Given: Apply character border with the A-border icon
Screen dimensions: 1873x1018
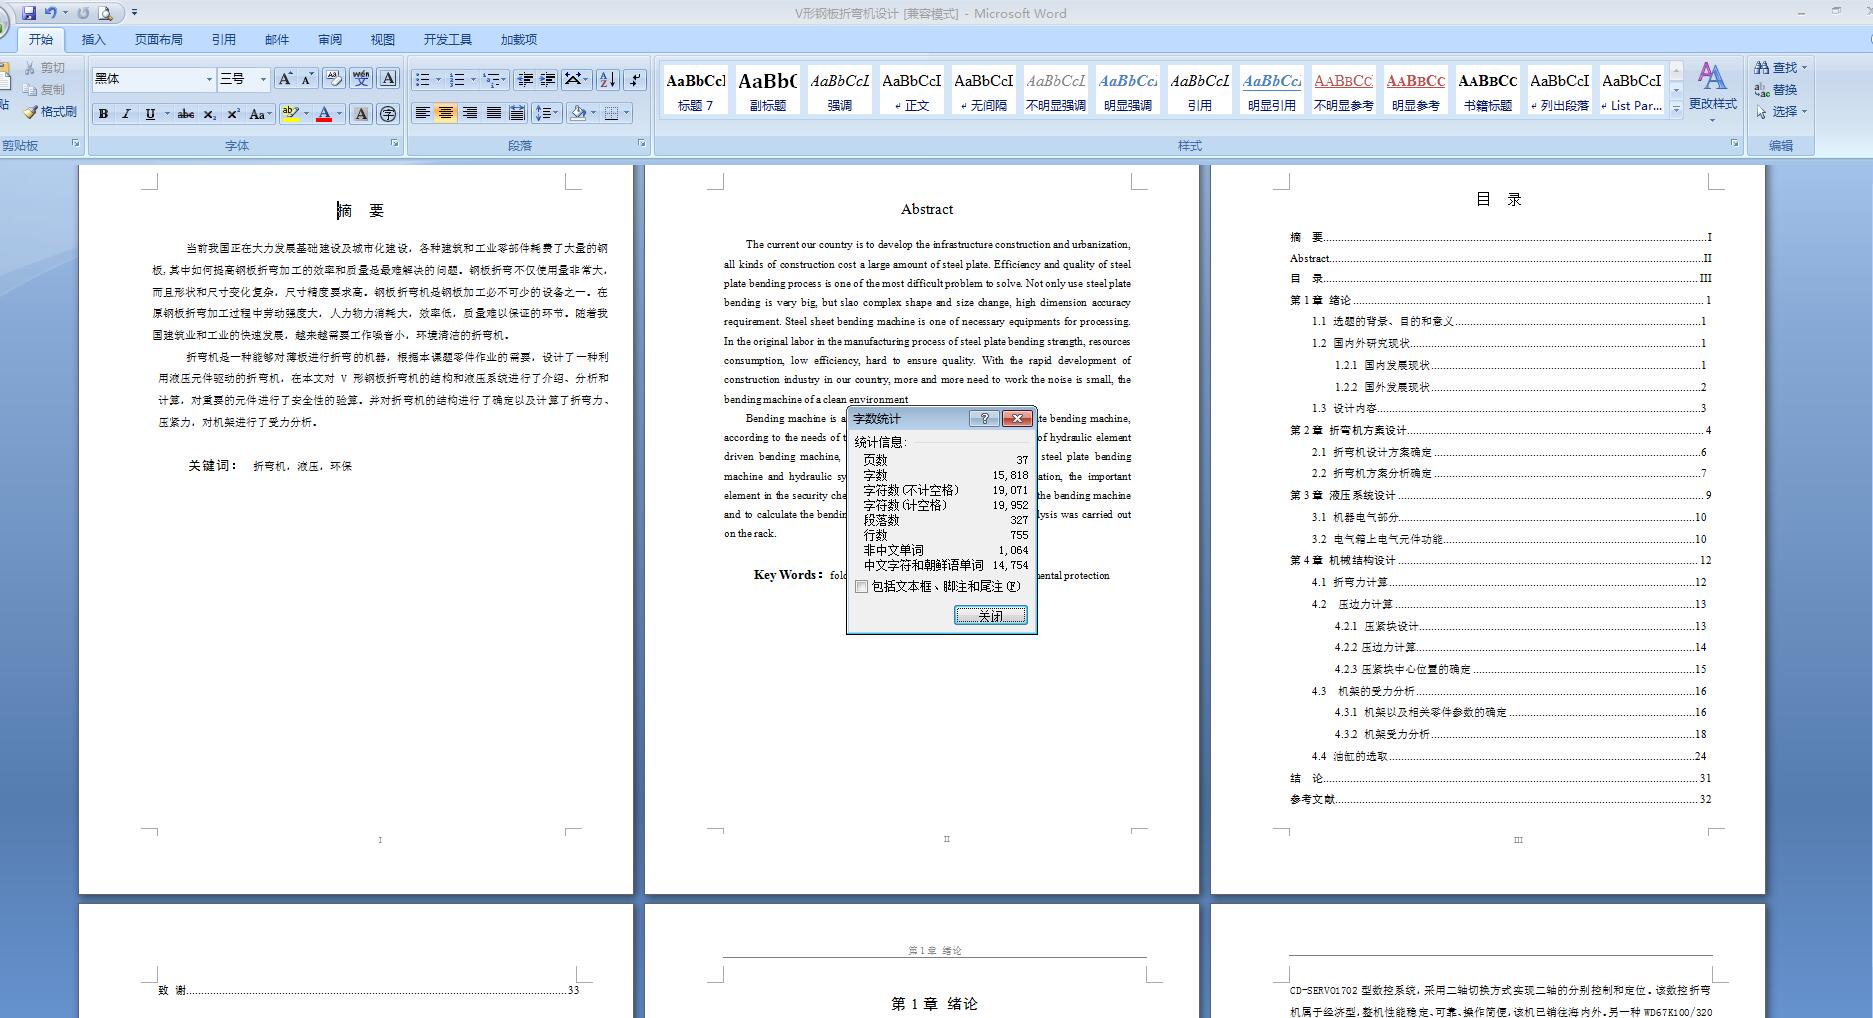Looking at the screenshot, I should tap(387, 78).
